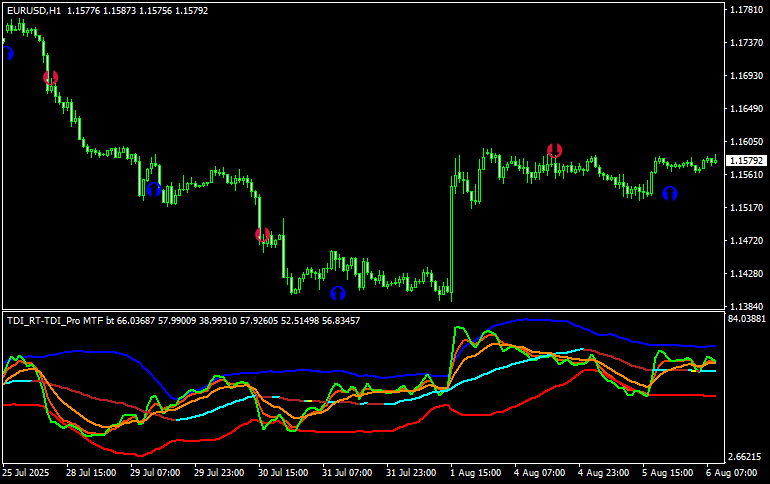
Task: Click the red sell arrow on 4 Aug
Action: click(554, 150)
